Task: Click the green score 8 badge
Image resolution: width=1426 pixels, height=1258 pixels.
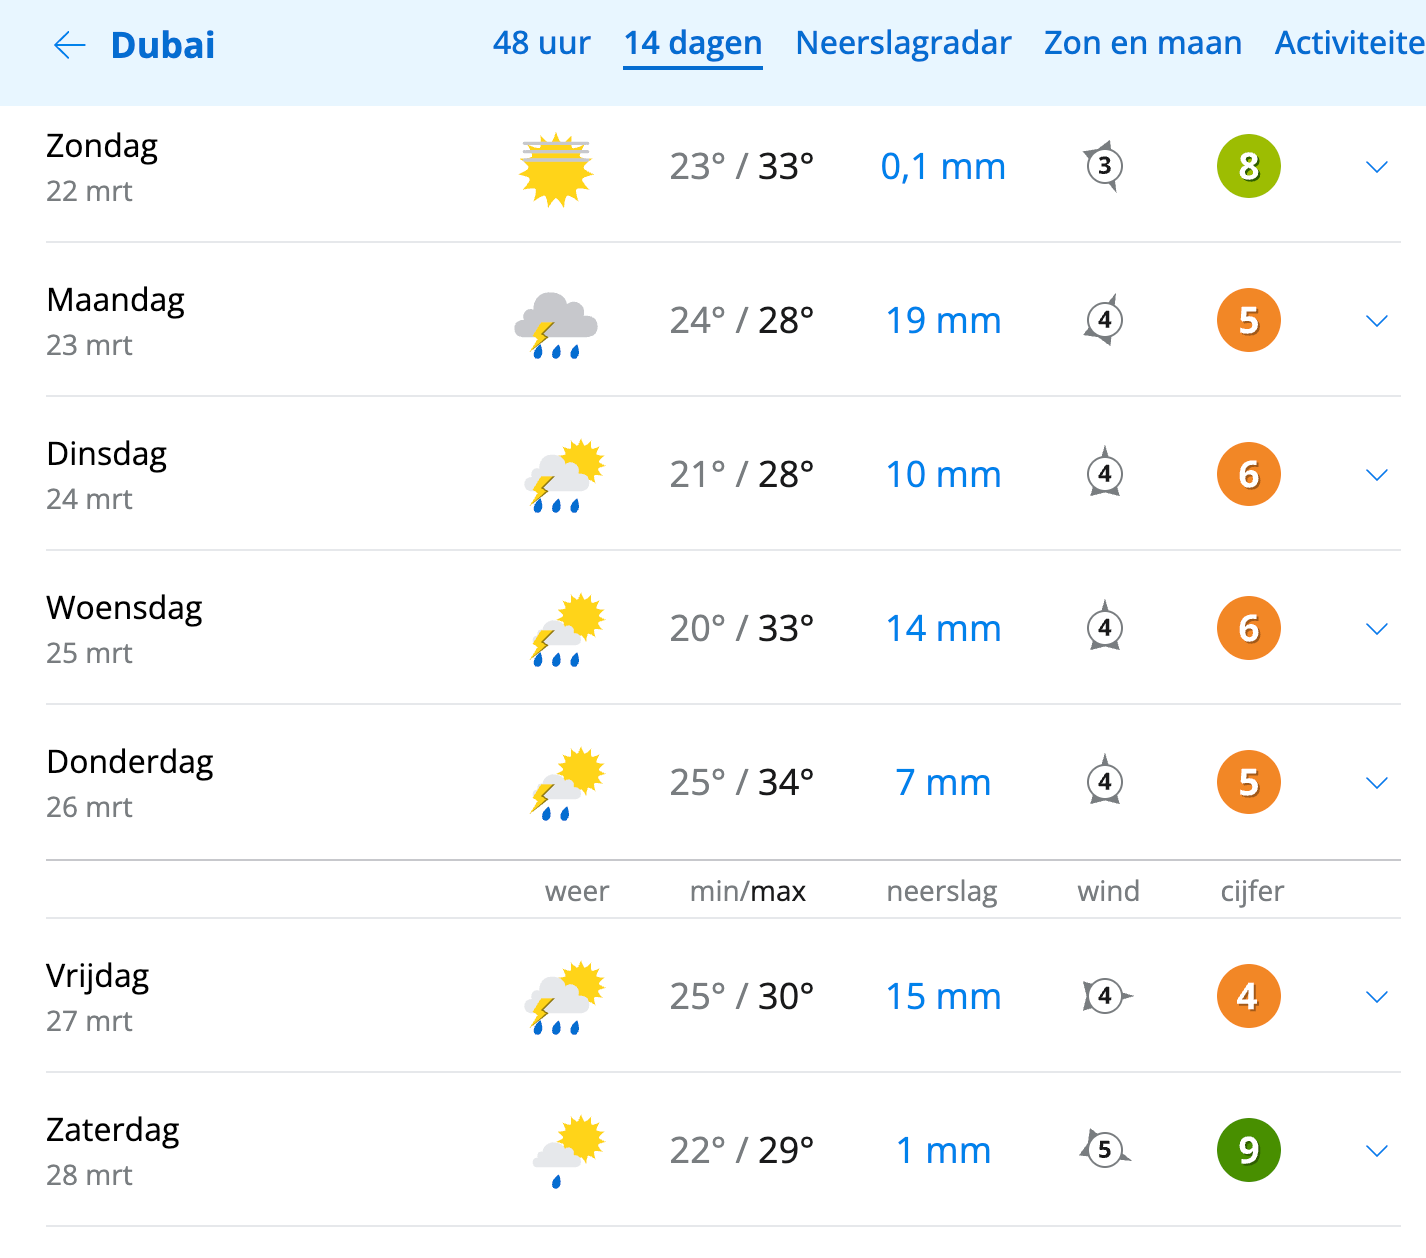Action: click(x=1248, y=166)
